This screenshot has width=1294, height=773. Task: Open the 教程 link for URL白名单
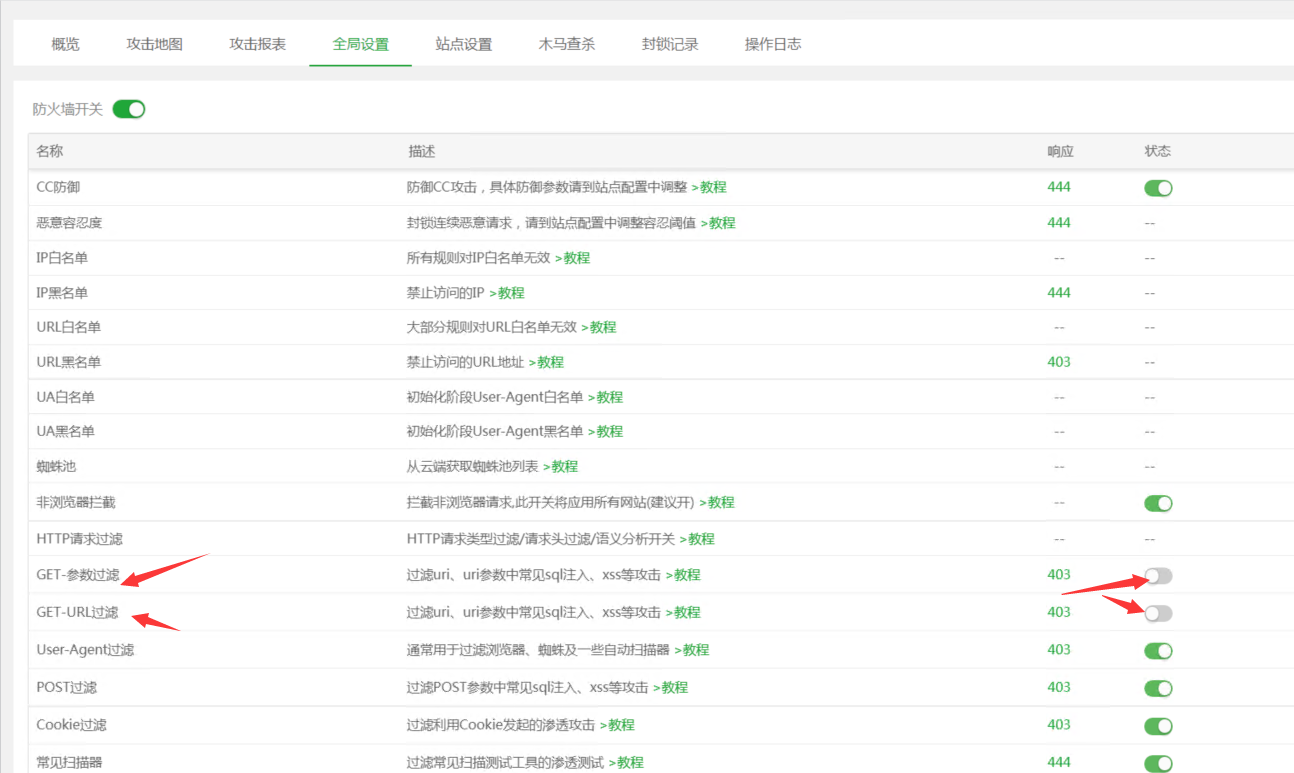pos(599,327)
